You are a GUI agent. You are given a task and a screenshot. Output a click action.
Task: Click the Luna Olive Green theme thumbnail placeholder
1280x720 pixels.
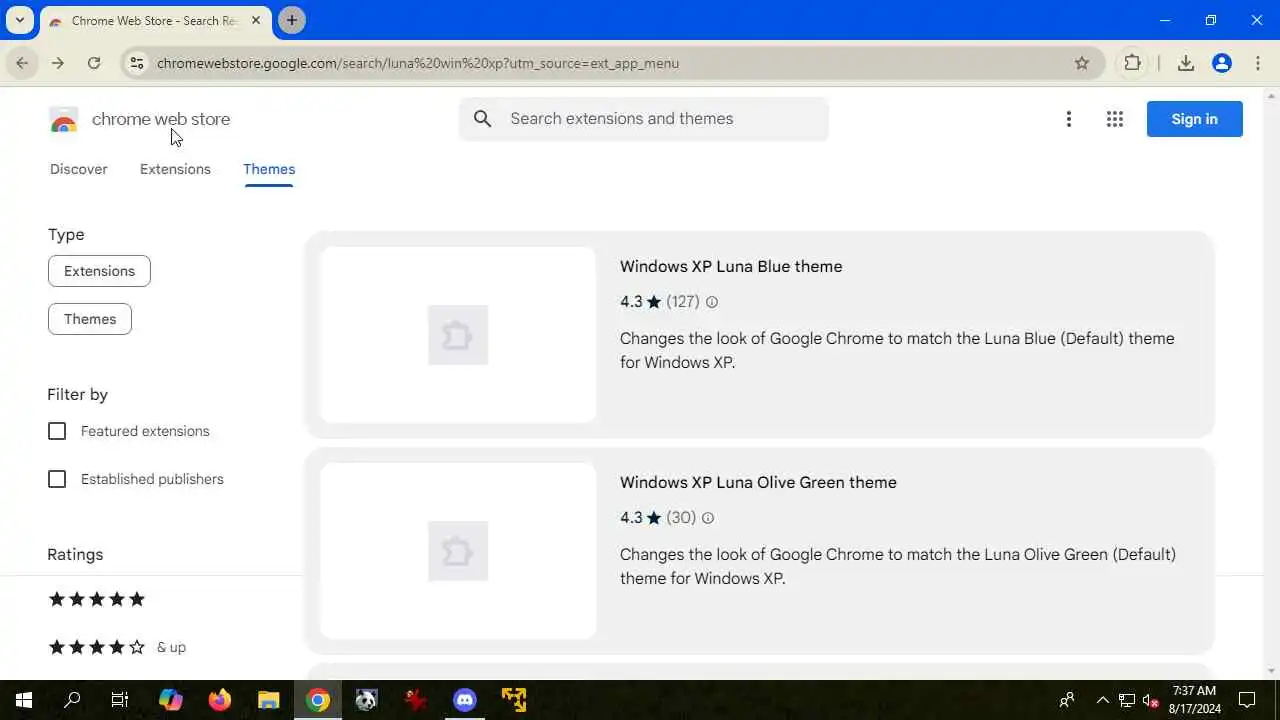pos(458,551)
